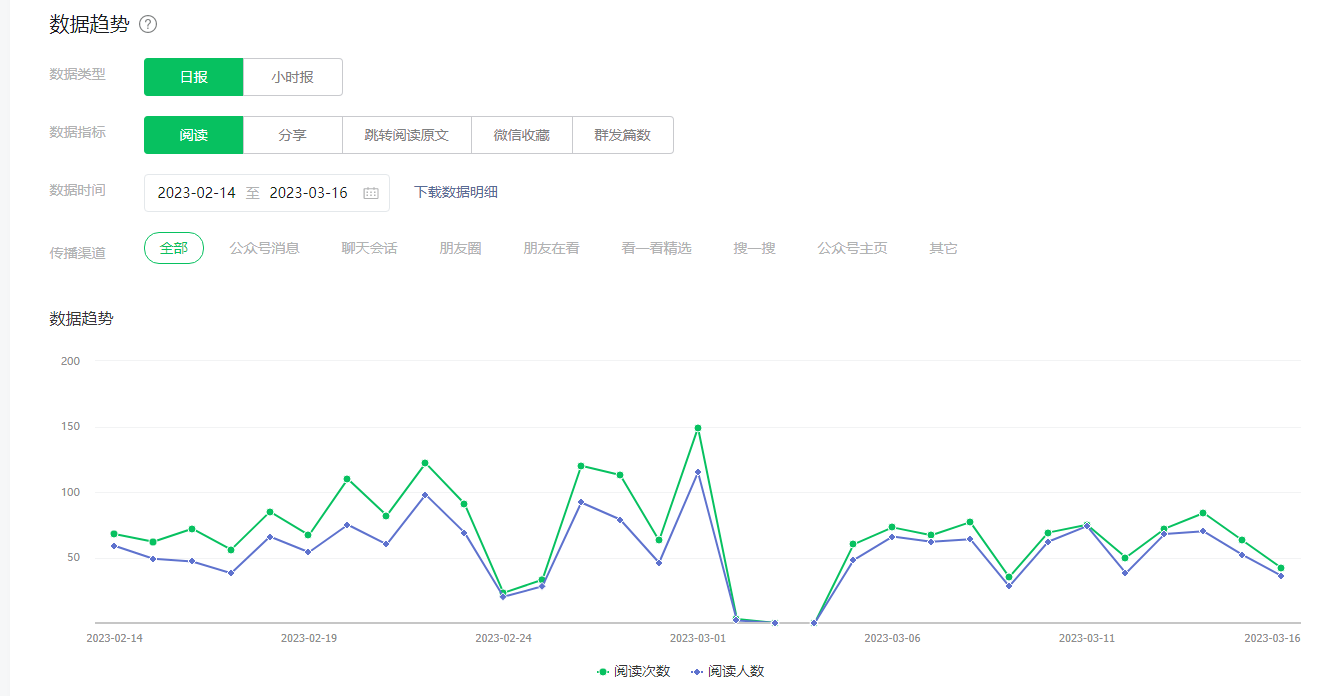Filter by 公众号消息 channel
The image size is (1337, 696).
pyautogui.click(x=265, y=248)
